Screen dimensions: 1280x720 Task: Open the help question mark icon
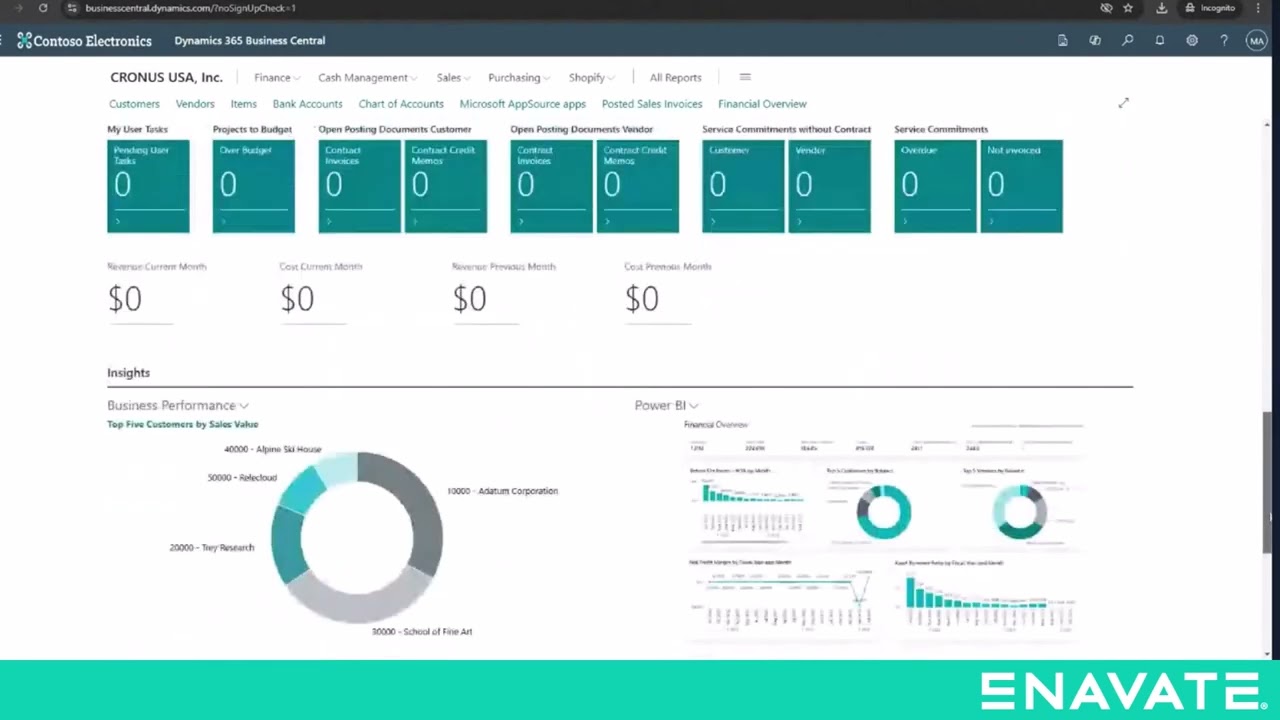click(x=1224, y=41)
